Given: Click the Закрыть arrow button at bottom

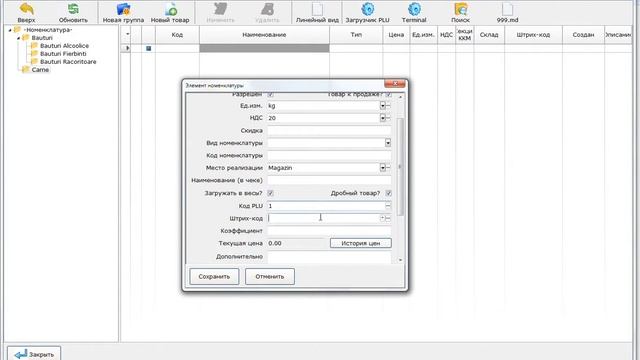Looking at the screenshot, I should pyautogui.click(x=34, y=354).
